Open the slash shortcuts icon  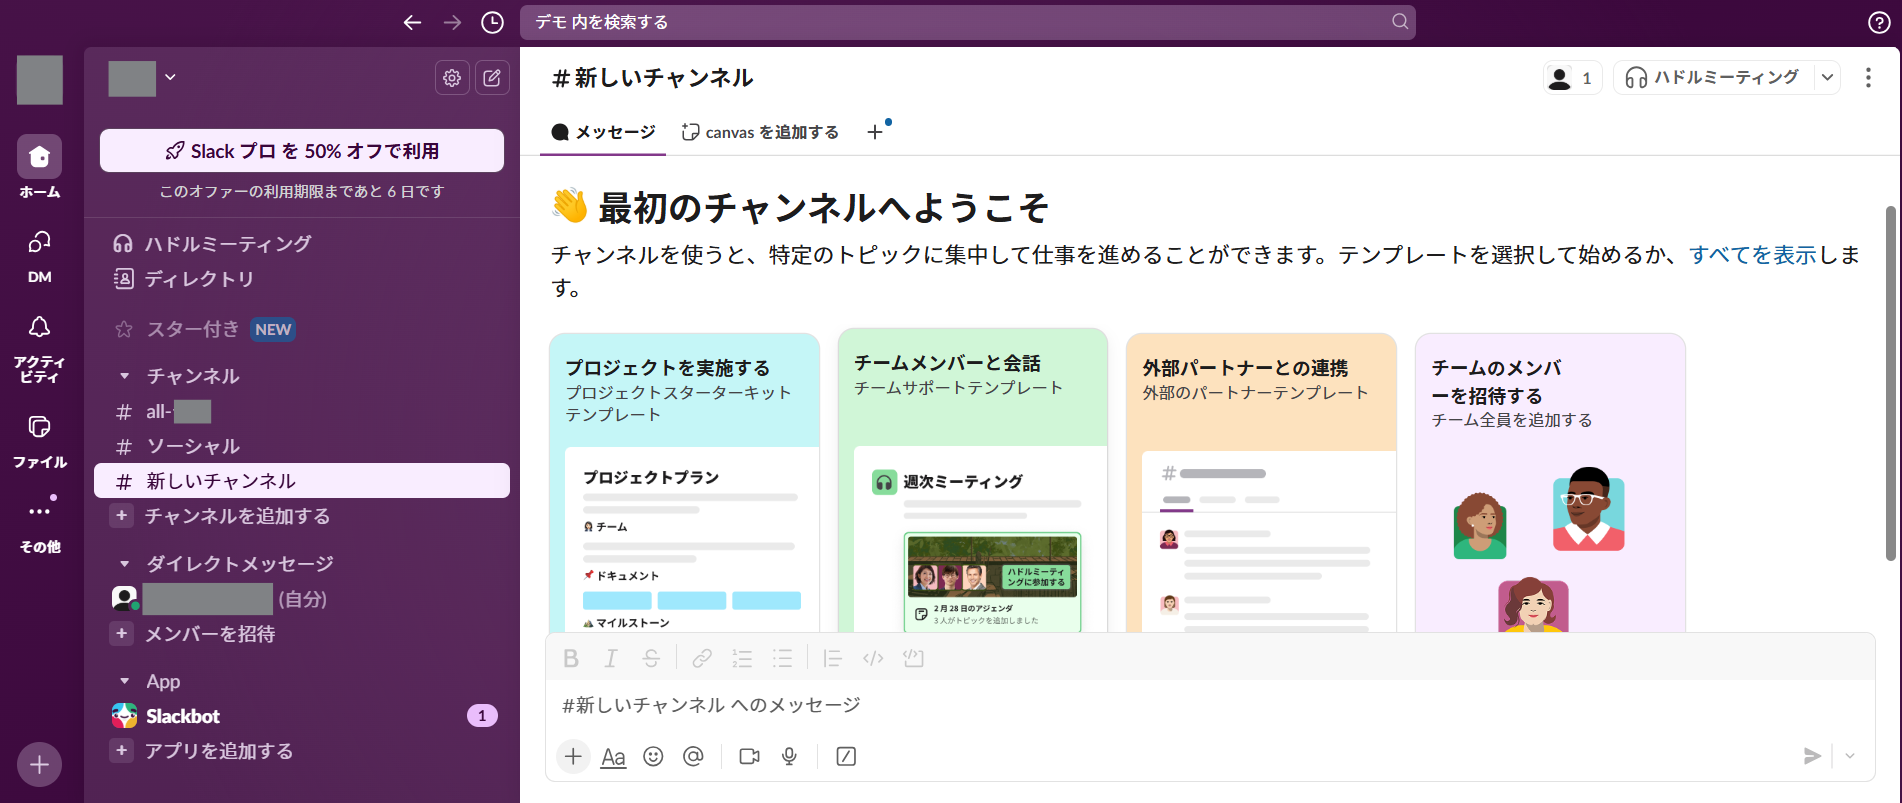pyautogui.click(x=846, y=756)
